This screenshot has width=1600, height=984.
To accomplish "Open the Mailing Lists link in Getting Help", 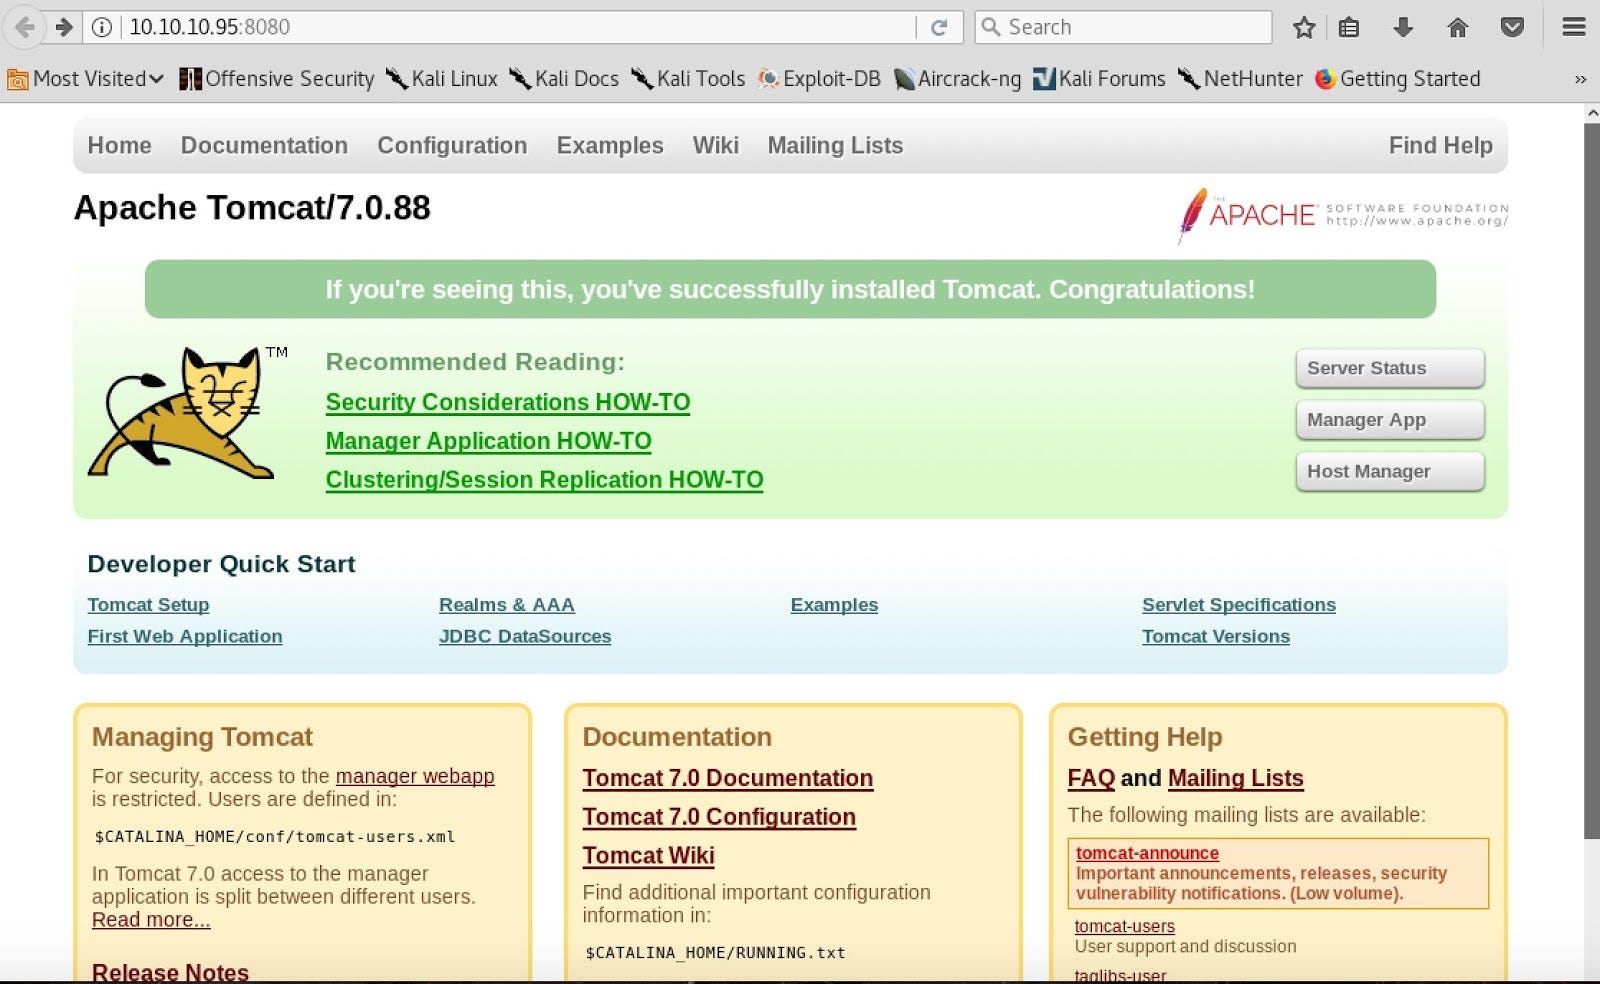I will [x=1236, y=778].
